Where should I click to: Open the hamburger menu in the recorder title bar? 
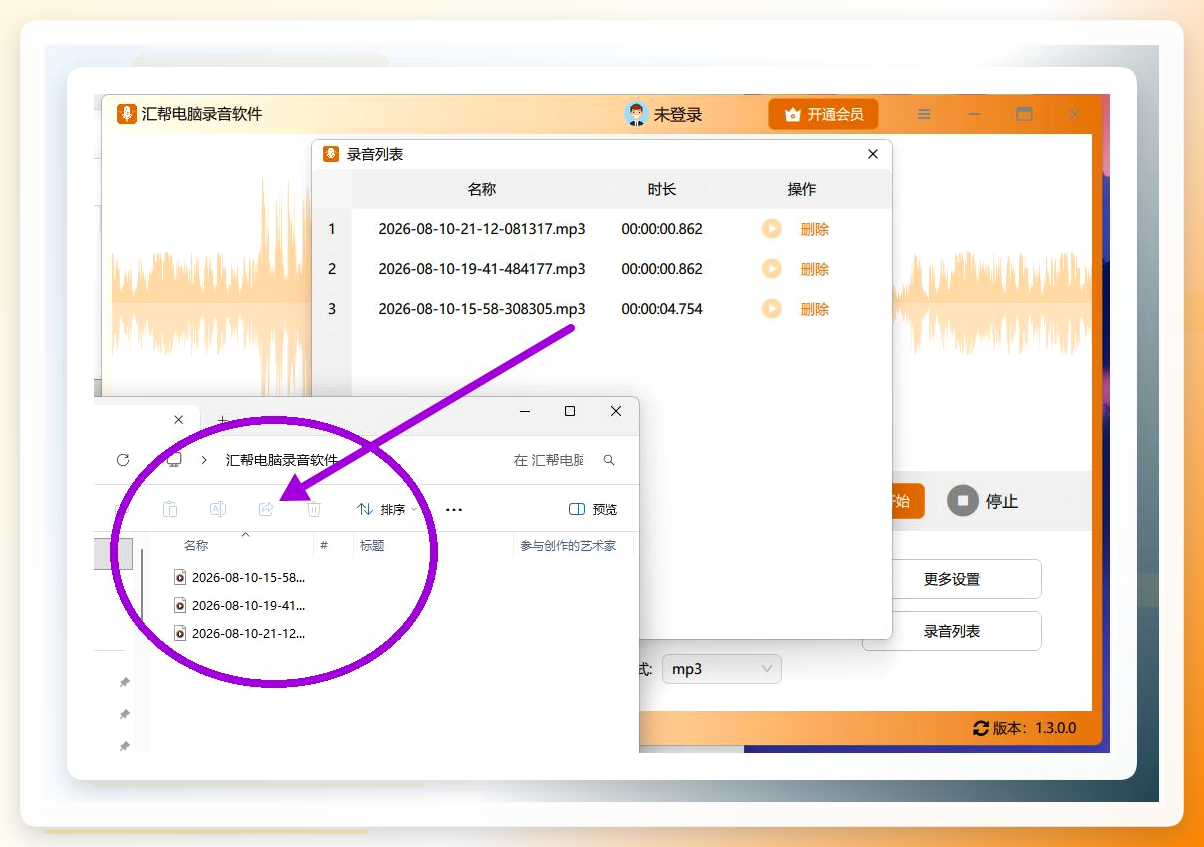925,114
